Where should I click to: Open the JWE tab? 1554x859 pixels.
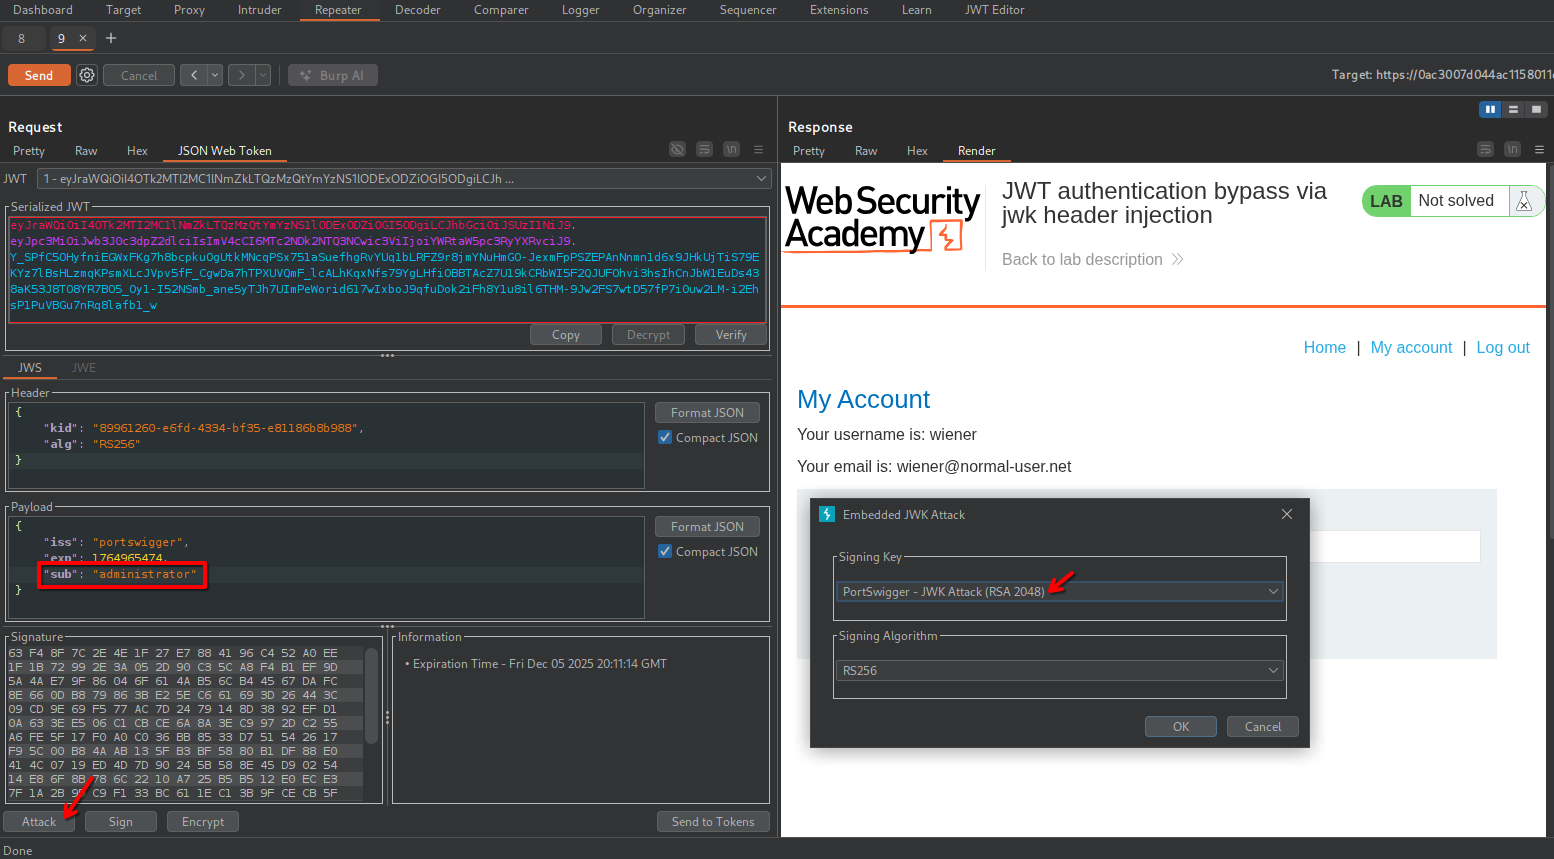pos(84,368)
